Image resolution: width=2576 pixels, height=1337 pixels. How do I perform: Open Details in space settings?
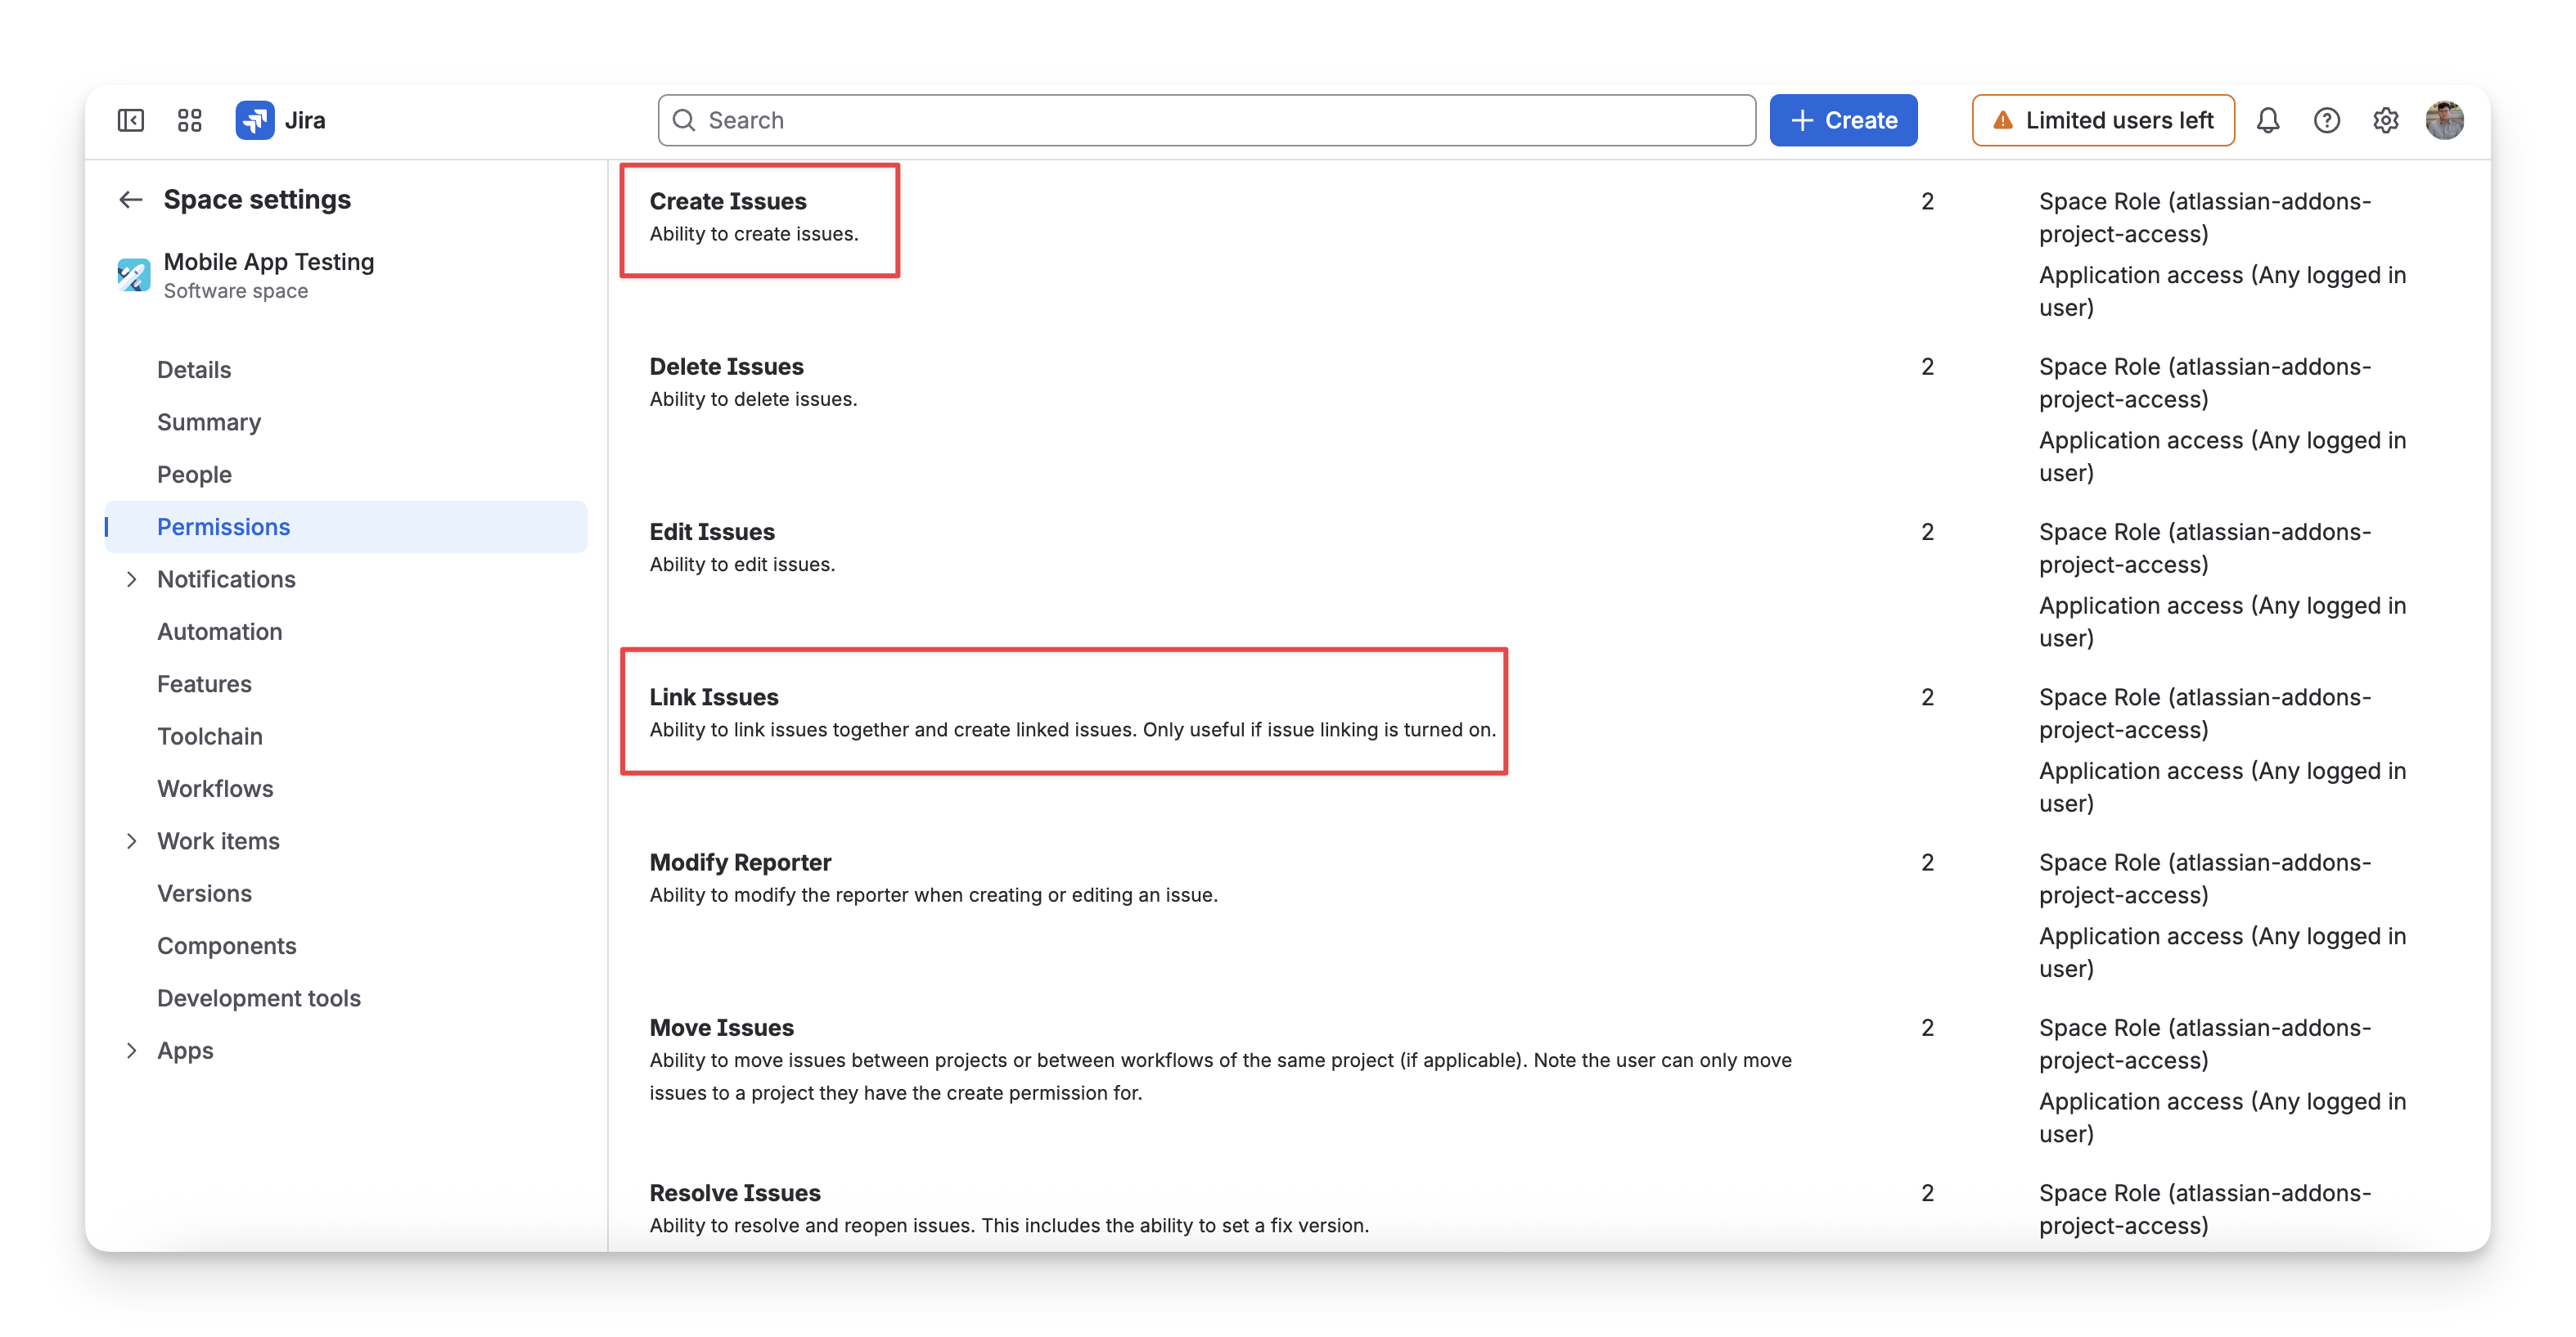point(194,370)
